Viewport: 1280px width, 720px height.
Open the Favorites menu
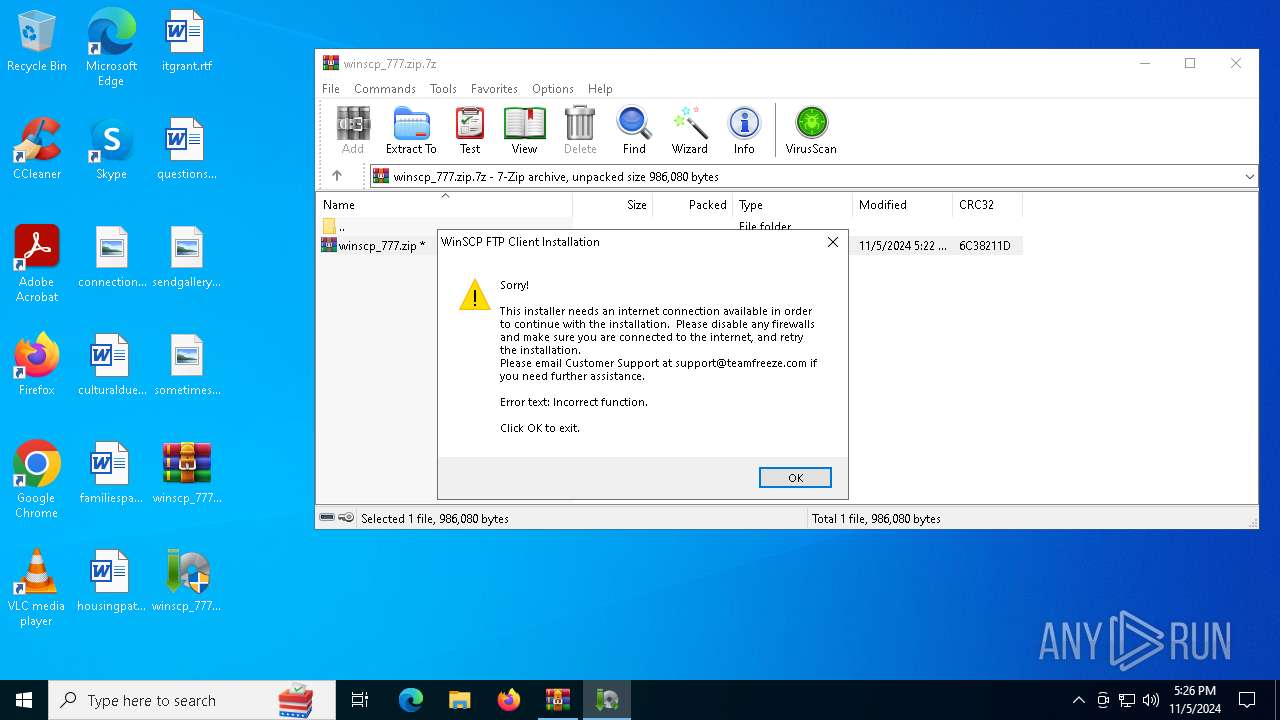tap(494, 89)
